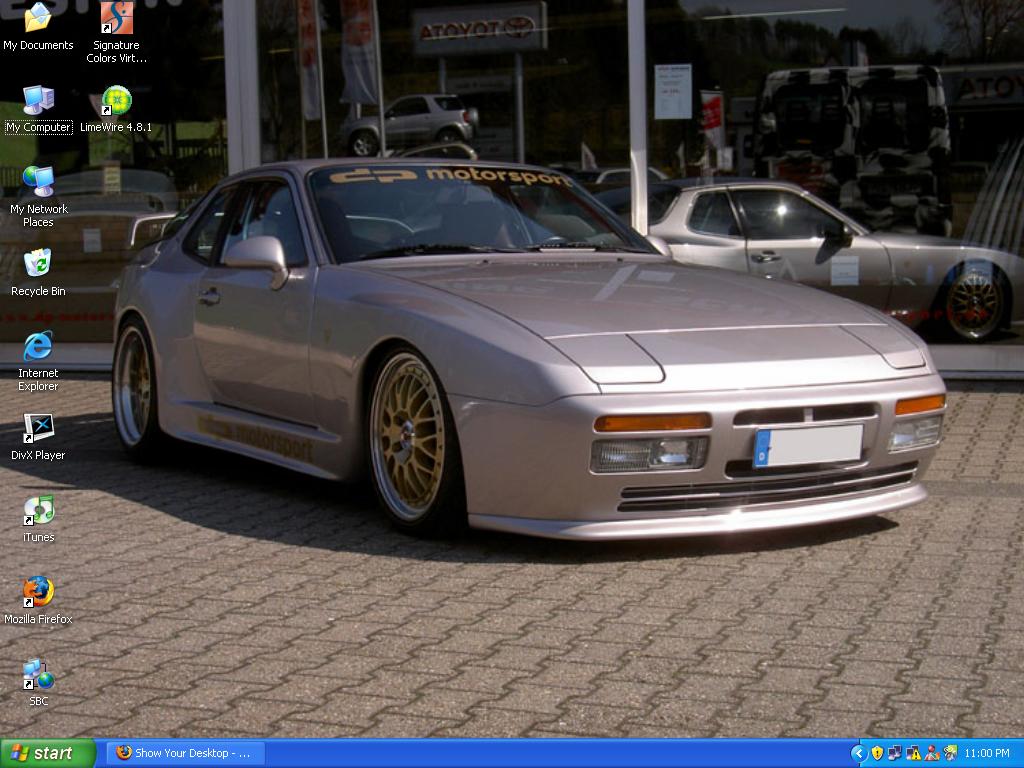Click the 11:00 PM taskbar clock
This screenshot has height=768, width=1024.
pos(987,753)
